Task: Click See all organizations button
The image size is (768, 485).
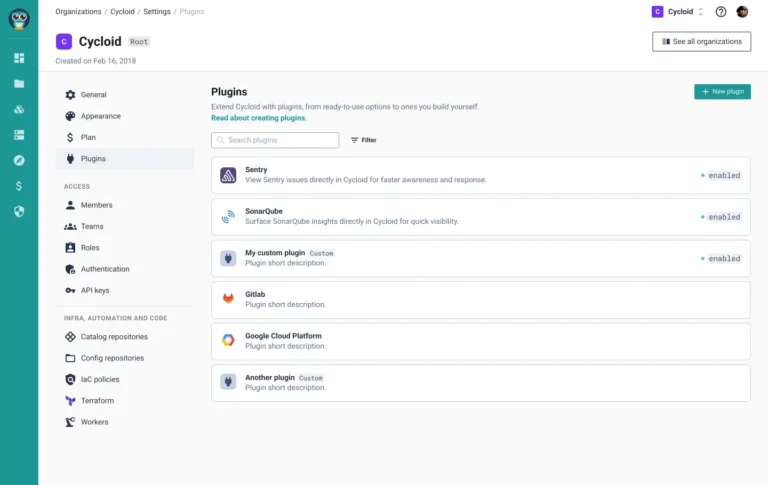Action: pos(701,41)
